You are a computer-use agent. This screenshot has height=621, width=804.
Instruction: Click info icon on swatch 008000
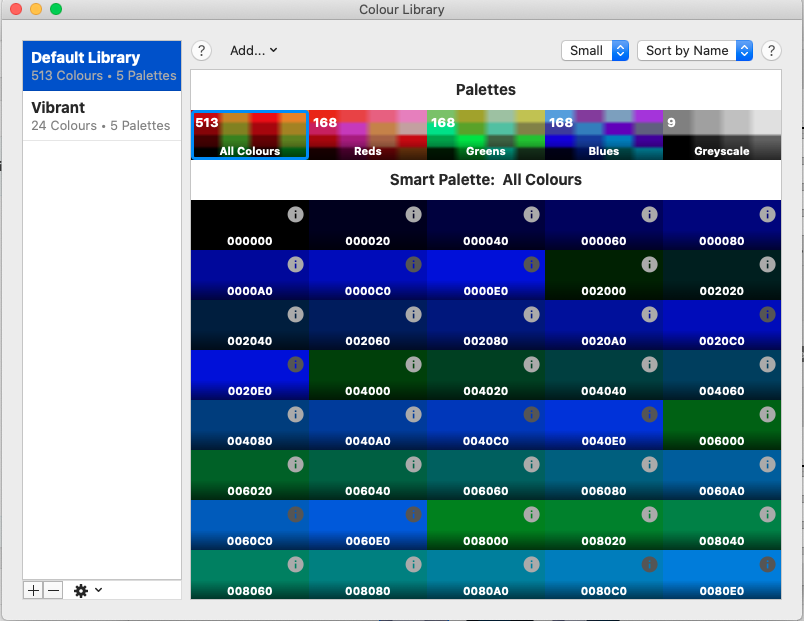tap(531, 514)
